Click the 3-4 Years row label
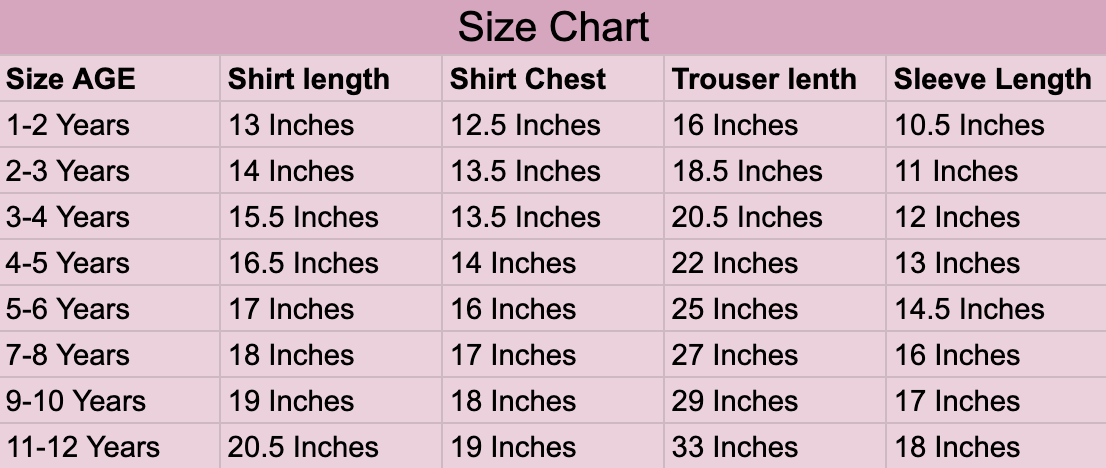 [68, 218]
